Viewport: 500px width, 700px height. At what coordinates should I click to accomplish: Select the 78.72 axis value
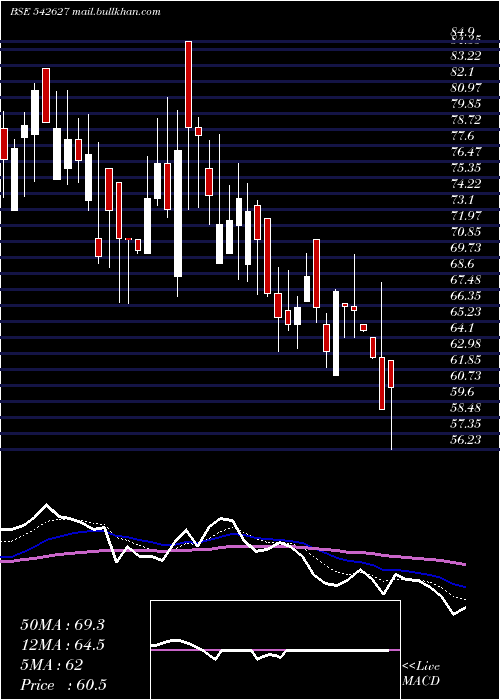[466, 120]
